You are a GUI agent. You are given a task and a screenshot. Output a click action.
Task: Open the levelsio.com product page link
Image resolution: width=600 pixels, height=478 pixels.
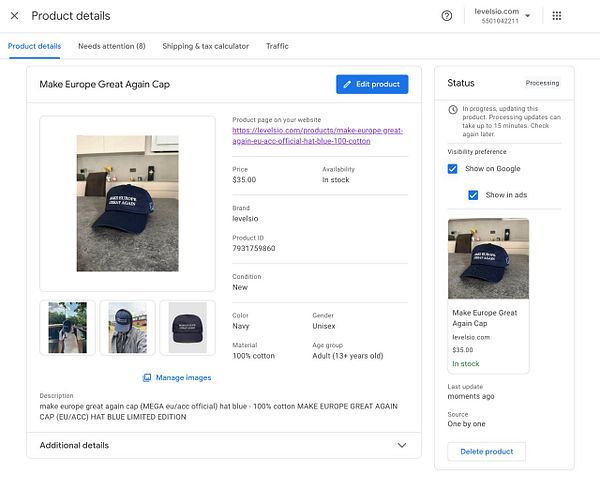316,136
